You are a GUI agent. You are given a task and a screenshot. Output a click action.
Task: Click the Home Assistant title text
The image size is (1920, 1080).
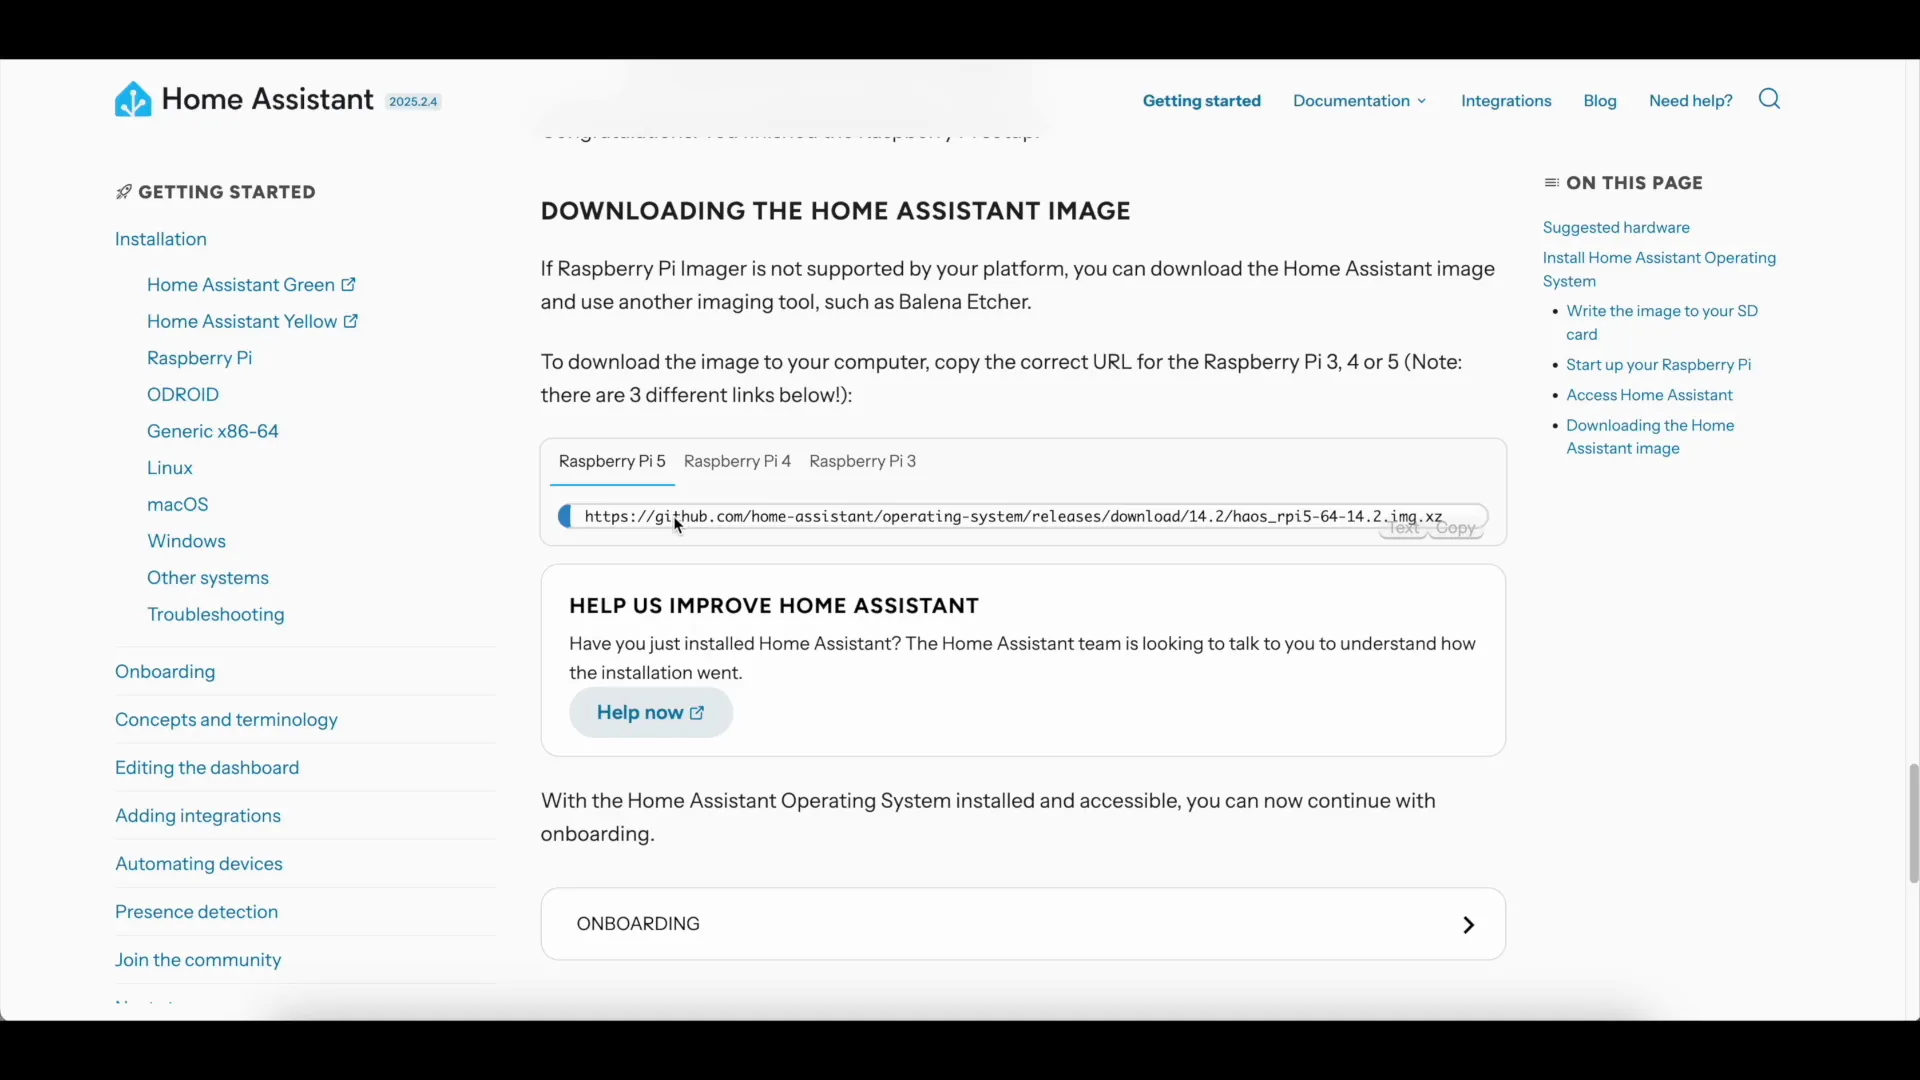(267, 99)
